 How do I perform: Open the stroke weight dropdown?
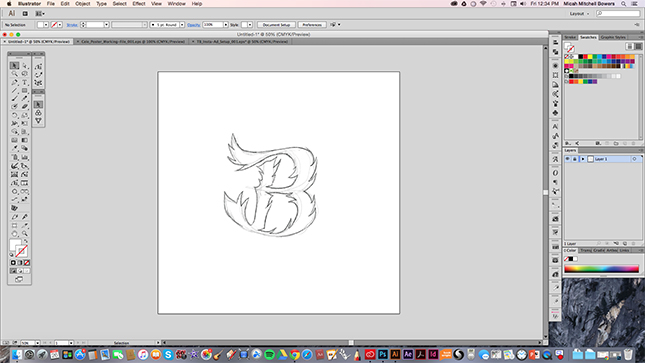pos(107,25)
